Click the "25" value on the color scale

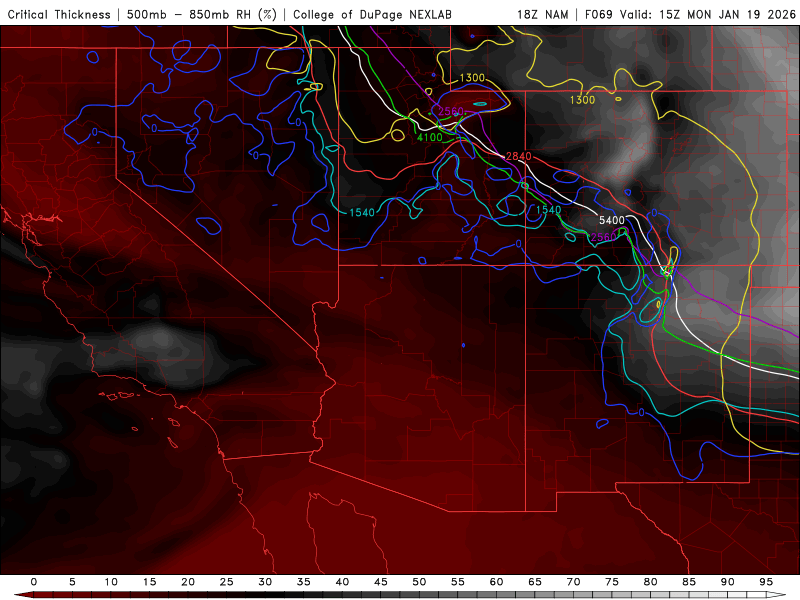point(227,582)
